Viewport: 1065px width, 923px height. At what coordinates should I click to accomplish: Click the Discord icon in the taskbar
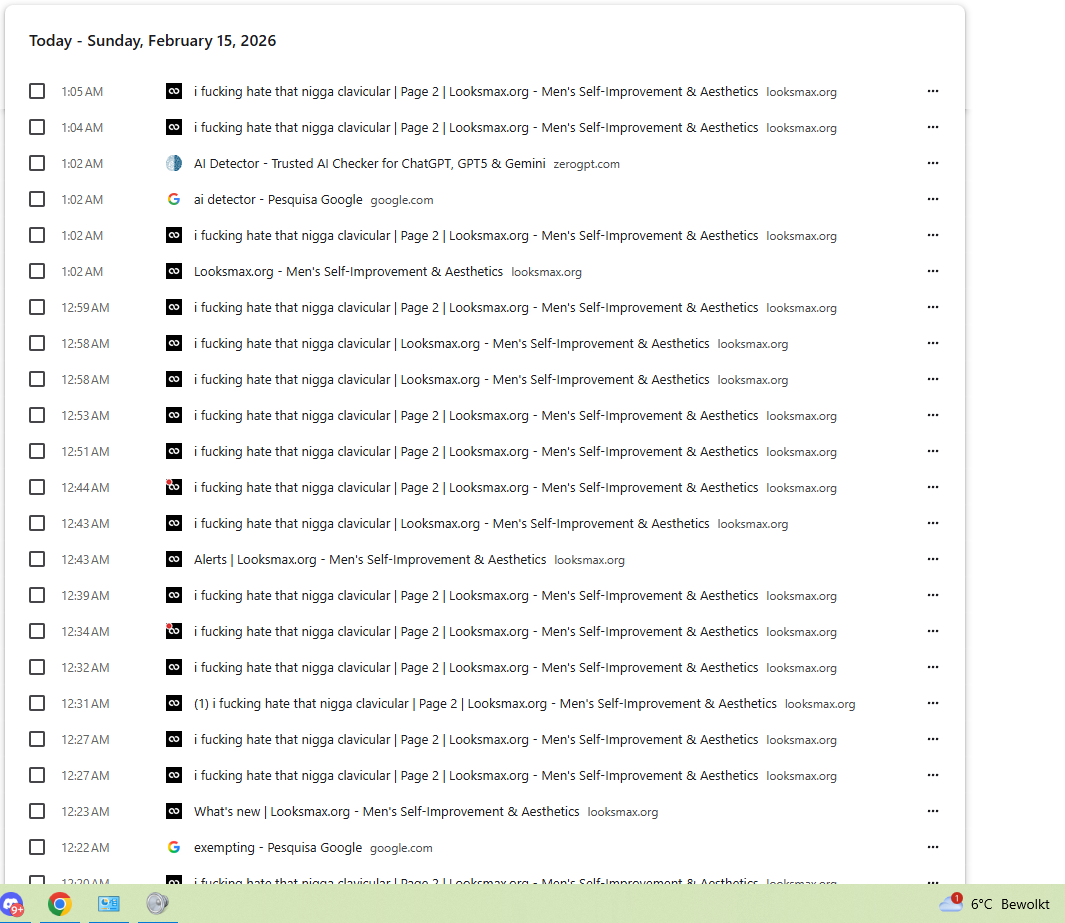[12, 904]
